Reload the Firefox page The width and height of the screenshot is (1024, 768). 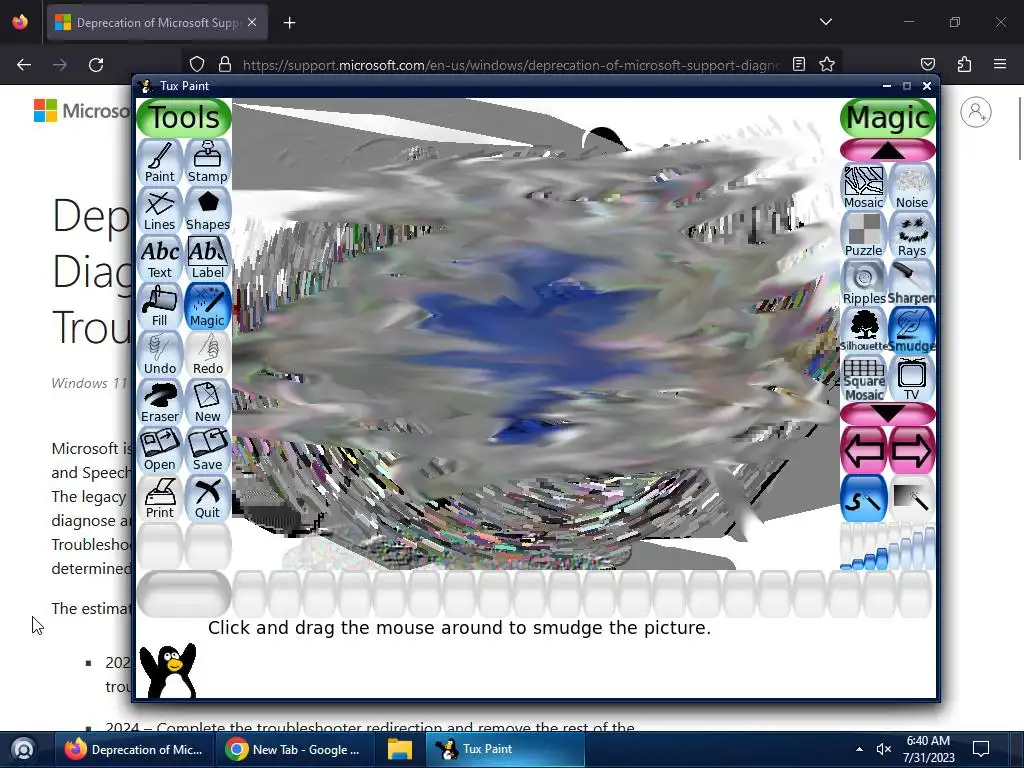click(x=96, y=65)
